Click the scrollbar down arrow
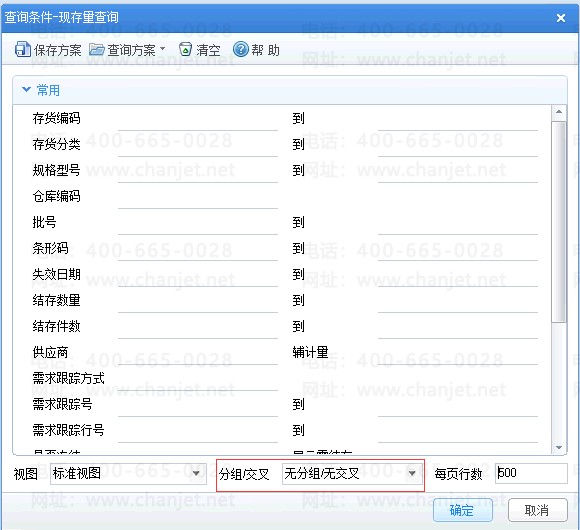The height and width of the screenshot is (530, 580). [559, 448]
